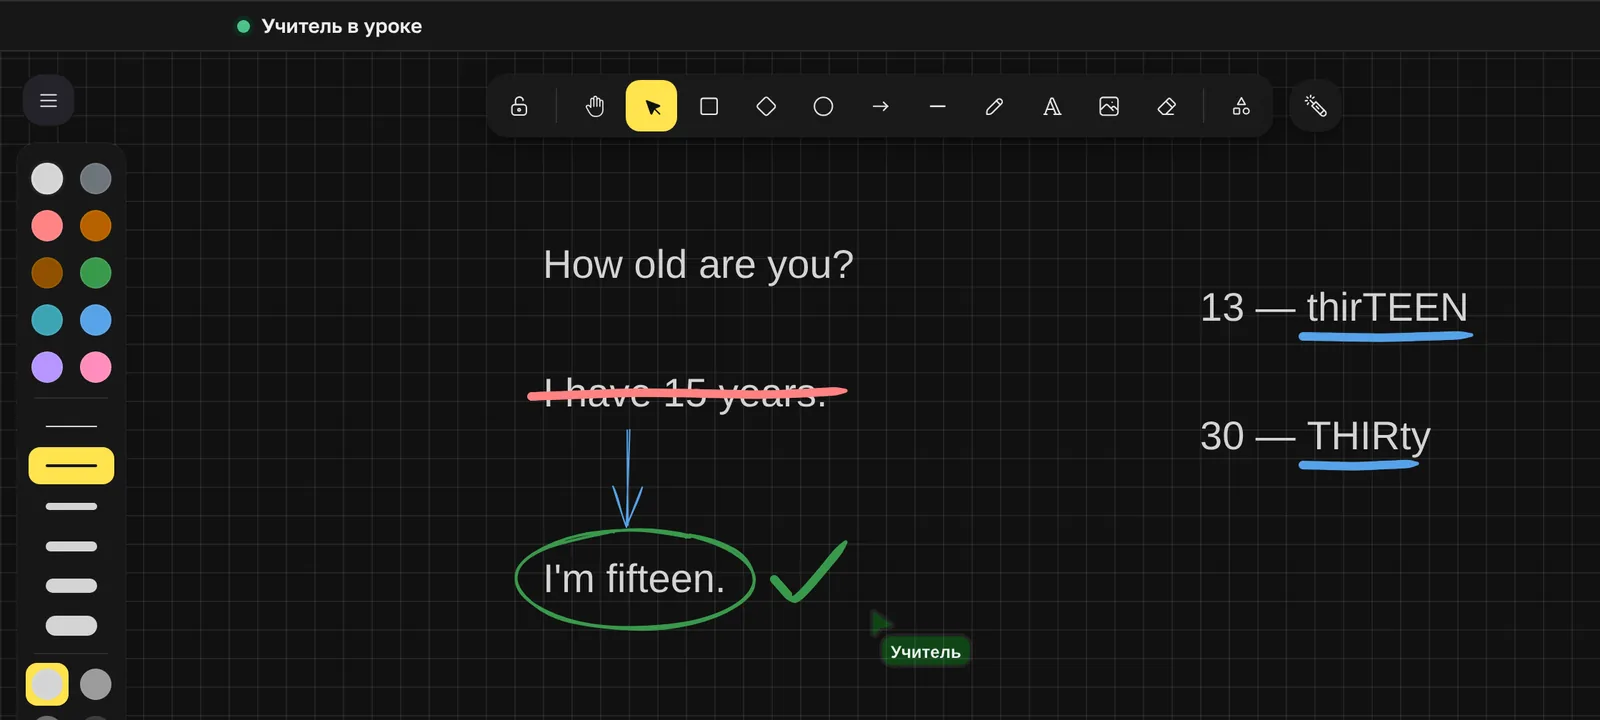
Task: Select the green checkmark drawing
Action: coord(809,572)
